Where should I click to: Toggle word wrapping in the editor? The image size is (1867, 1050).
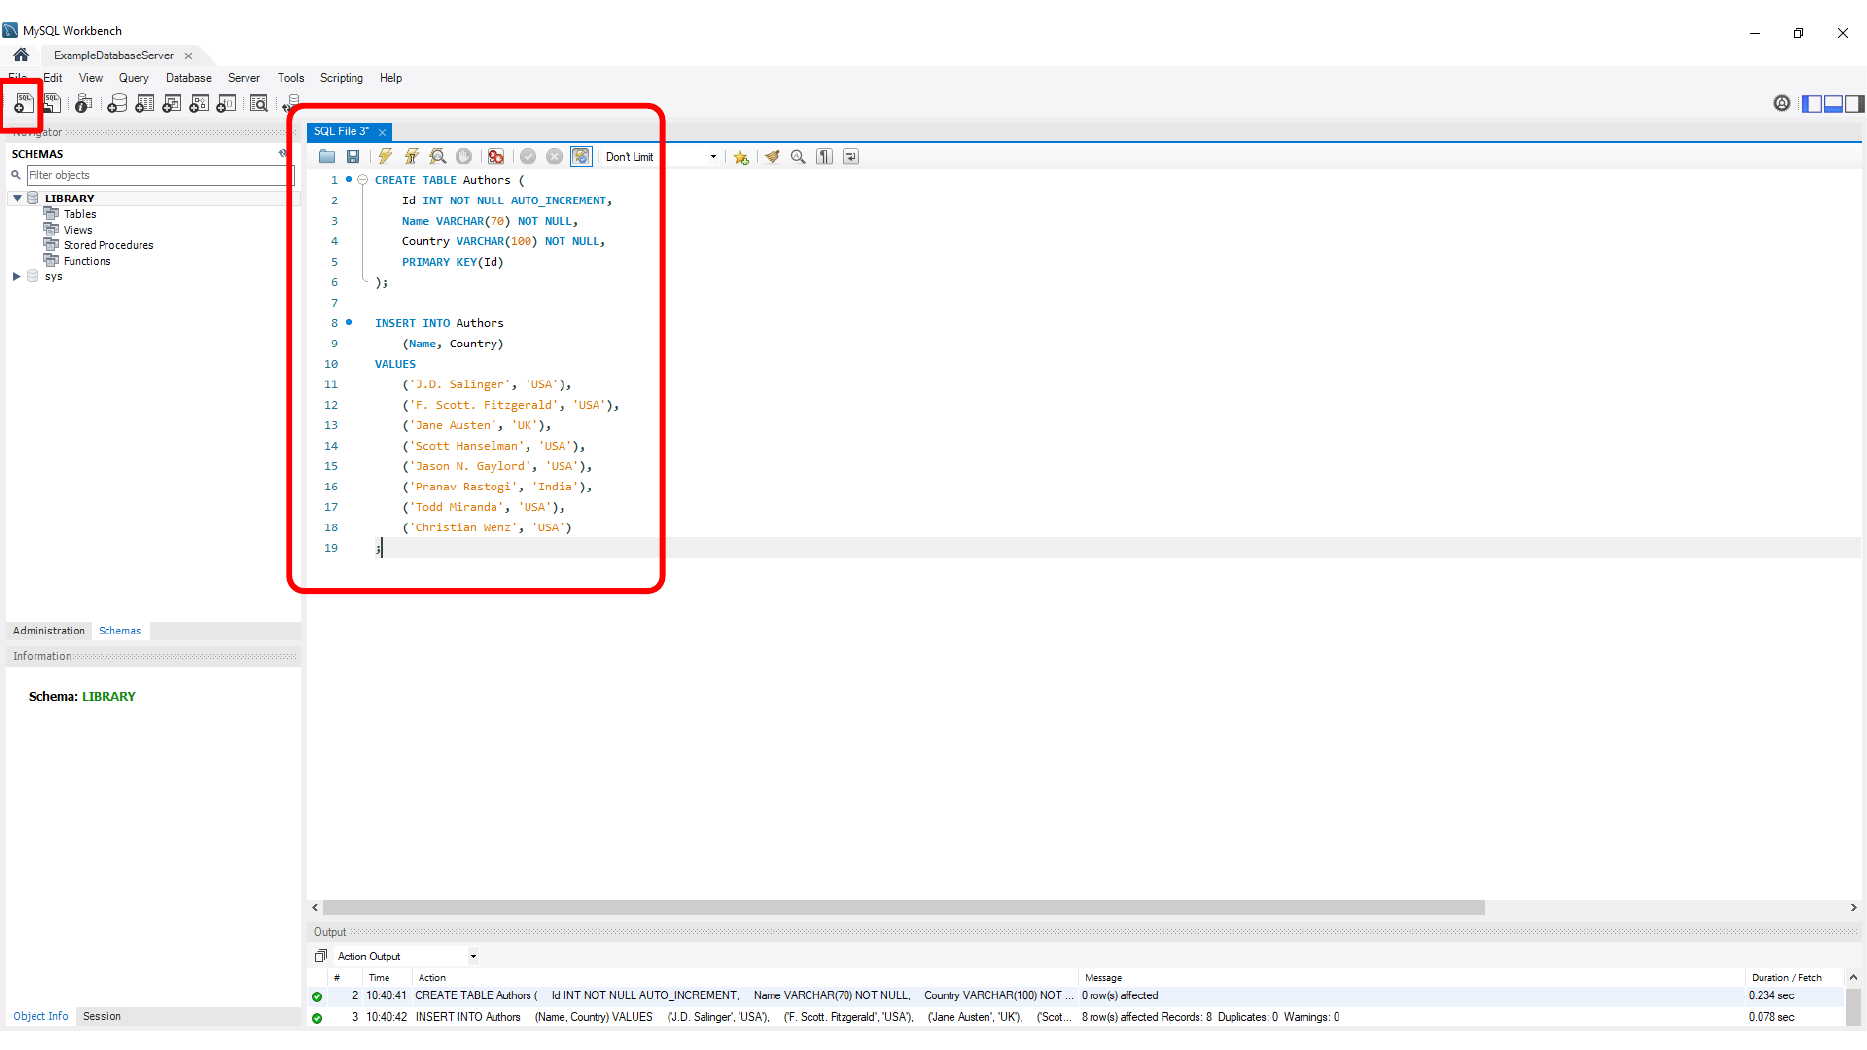851,156
